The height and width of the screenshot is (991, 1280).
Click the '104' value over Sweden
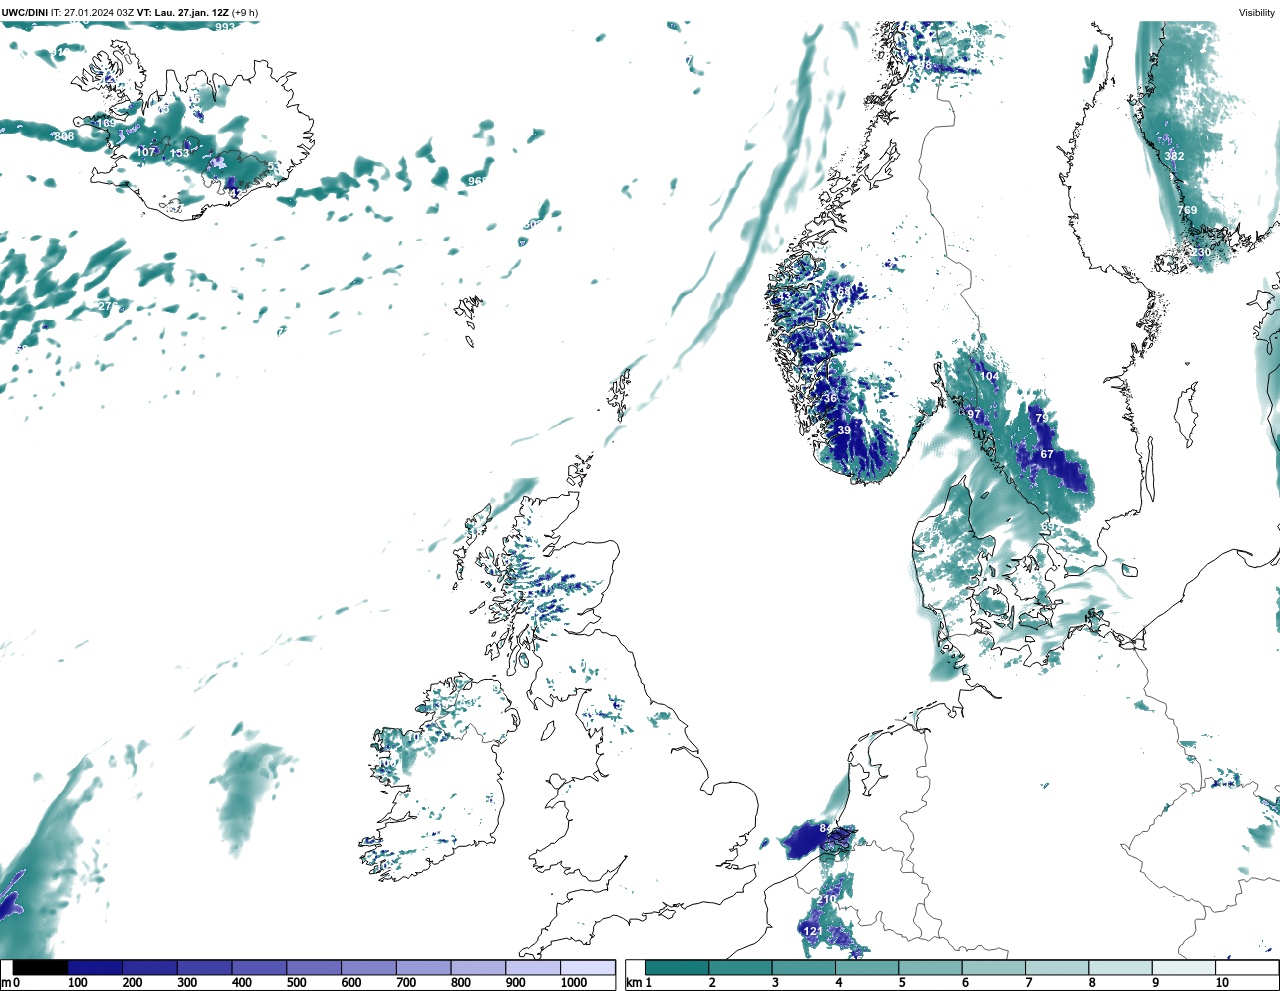point(989,376)
